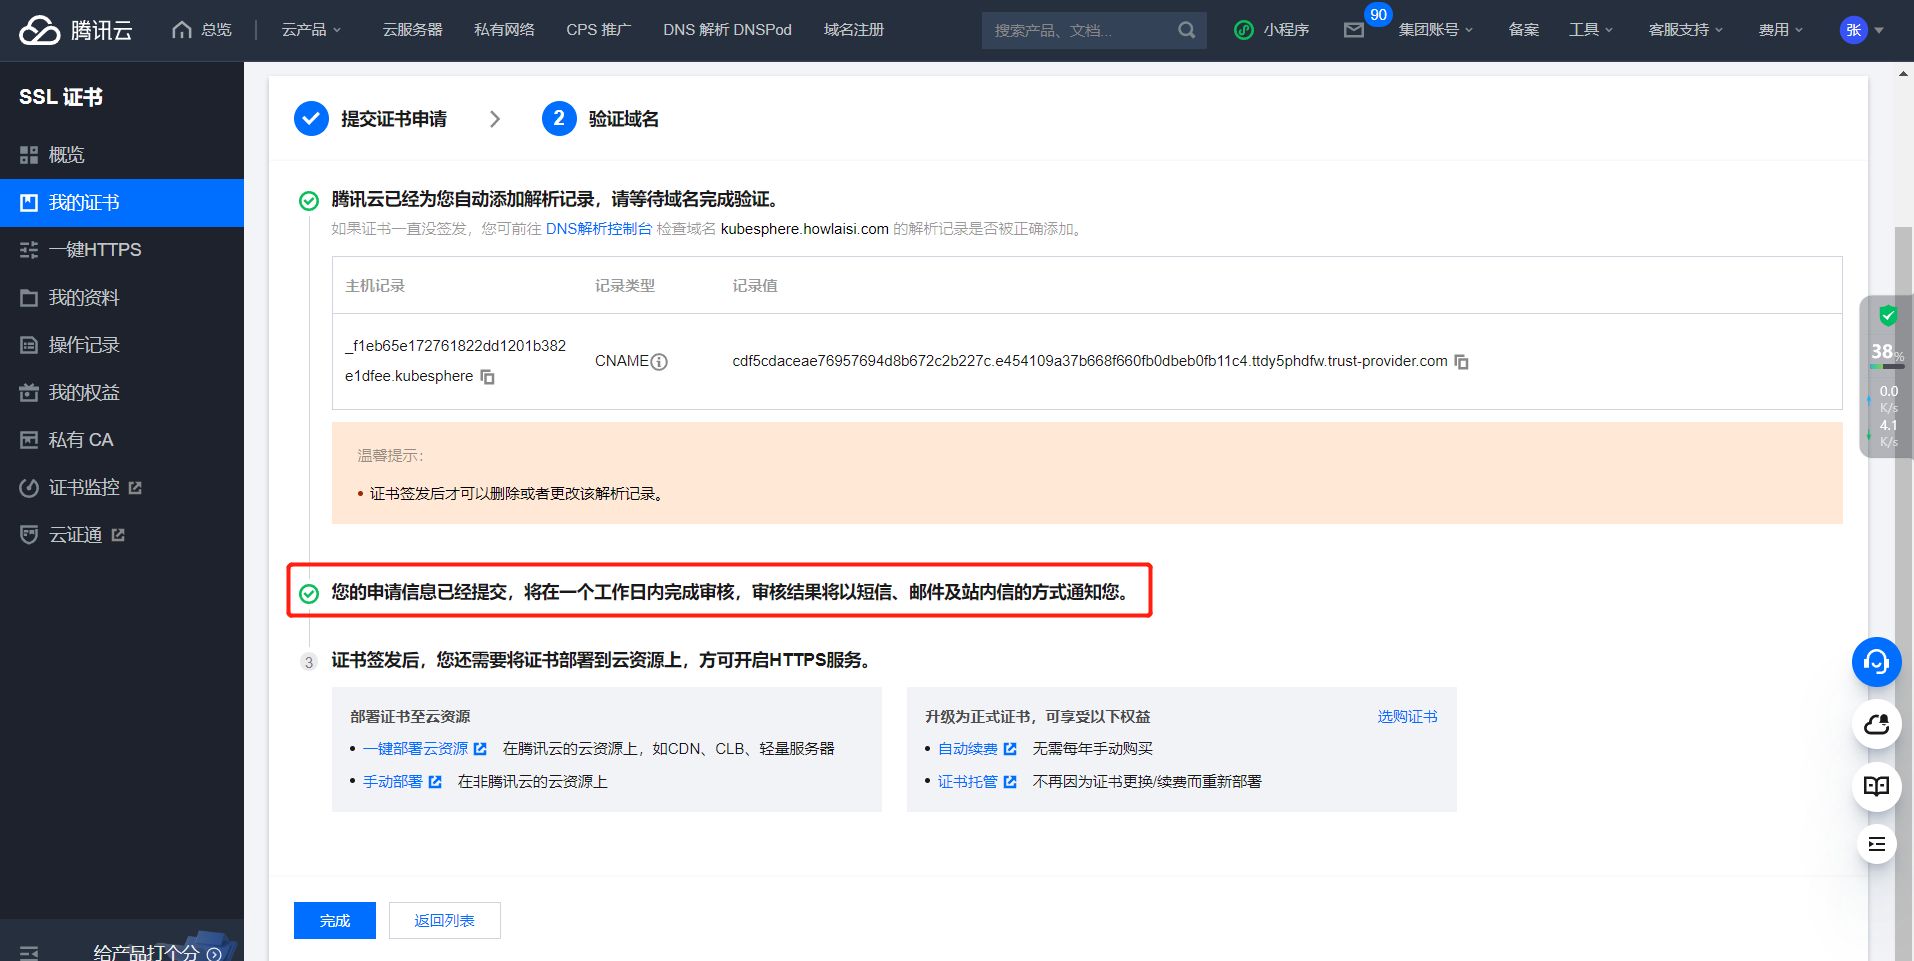The height and width of the screenshot is (961, 1914).
Task: Open the customer service headset button
Action: (x=1876, y=662)
